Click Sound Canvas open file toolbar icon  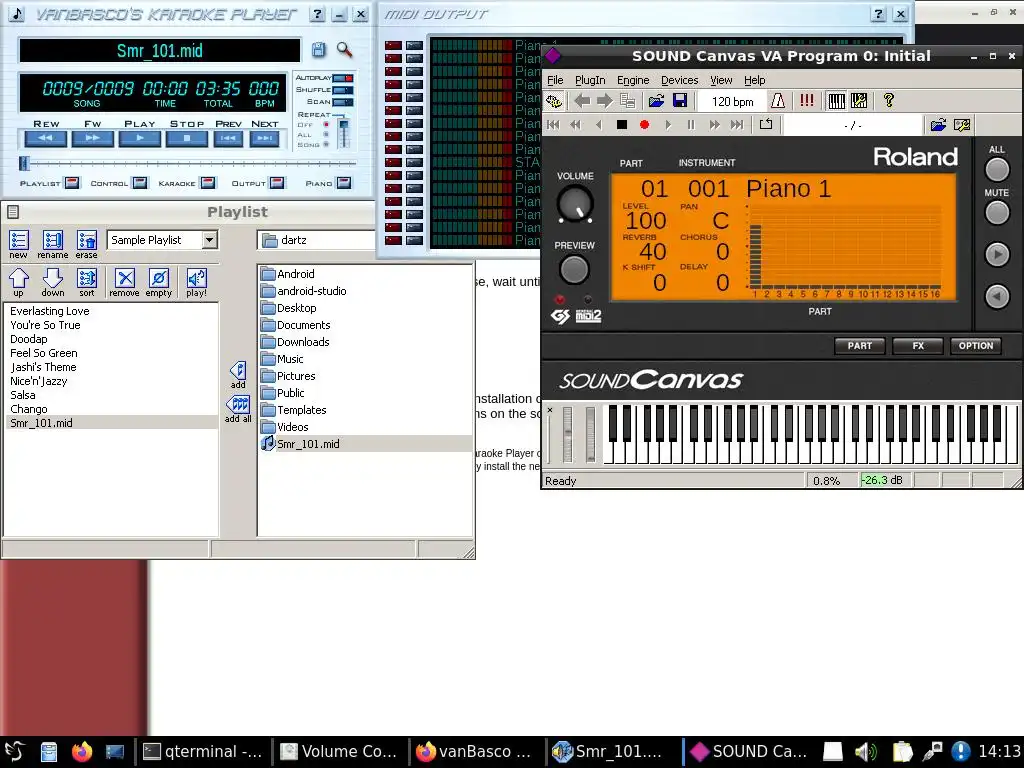point(656,101)
